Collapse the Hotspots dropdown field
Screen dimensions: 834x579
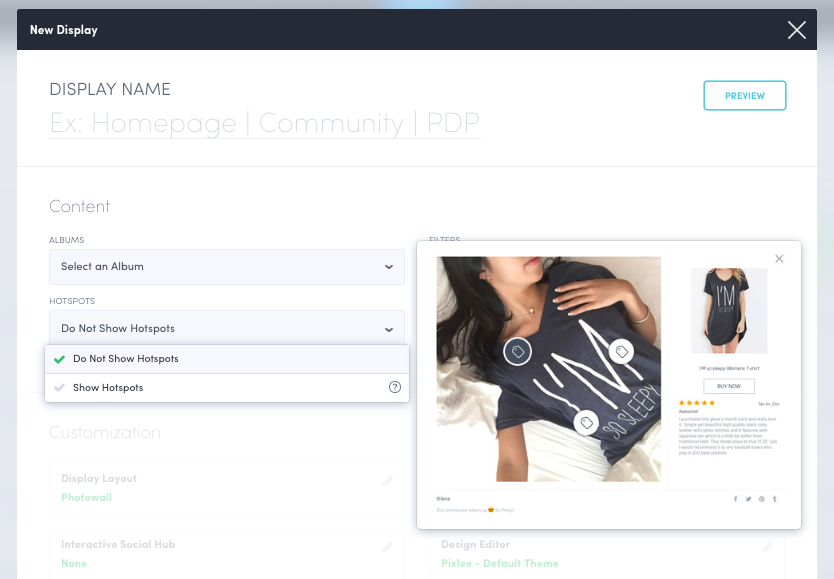(227, 329)
